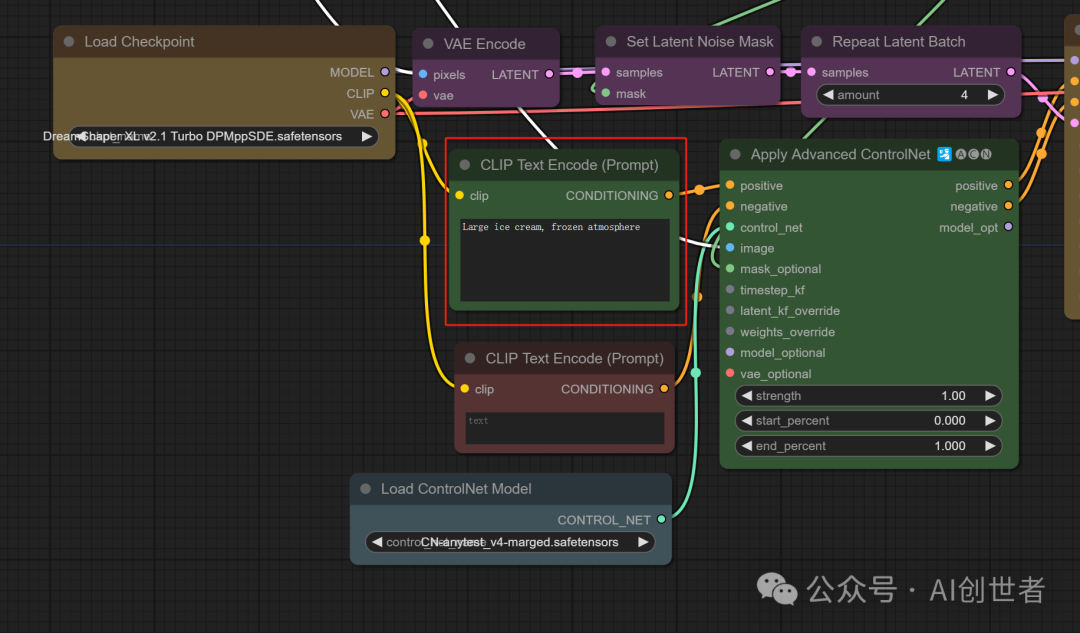1080x633 pixels.
Task: Increase the amount value with its right arrow
Action: 992,95
